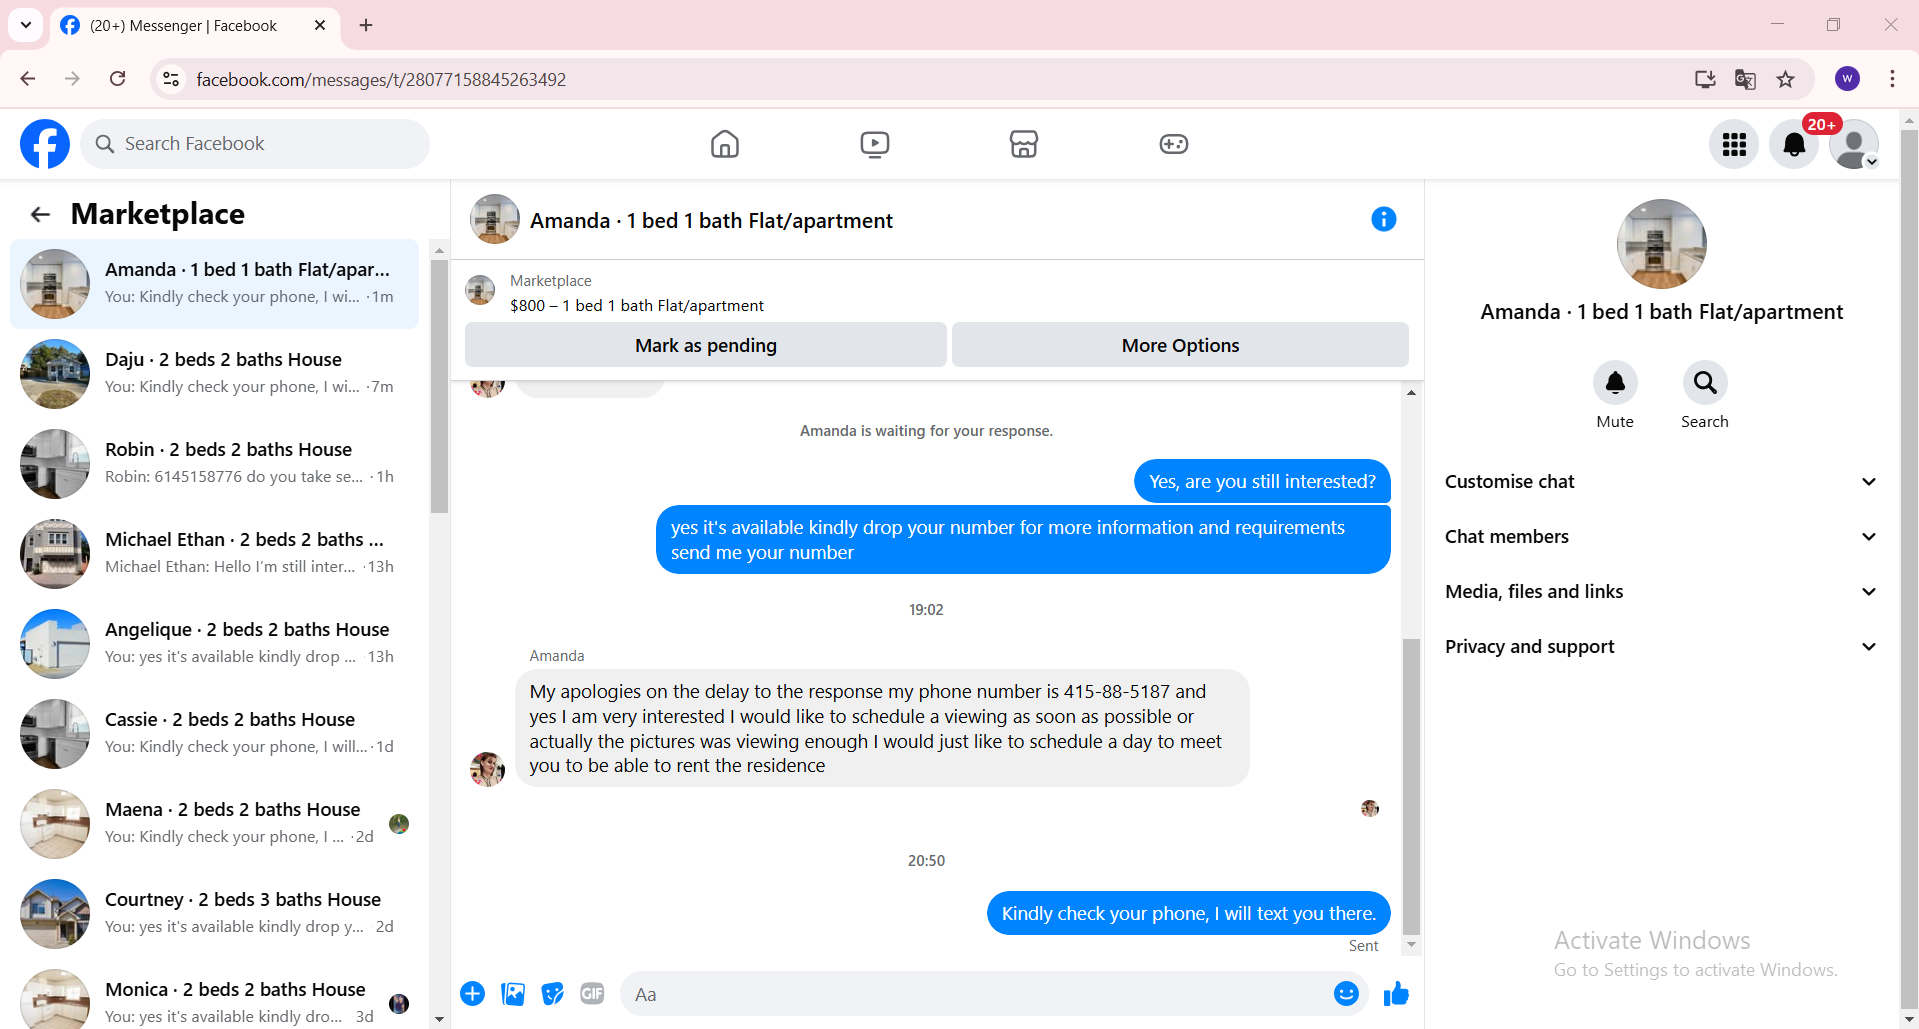The height and width of the screenshot is (1029, 1919).
Task: Click Amanda's message with phone number
Action: tap(882, 728)
